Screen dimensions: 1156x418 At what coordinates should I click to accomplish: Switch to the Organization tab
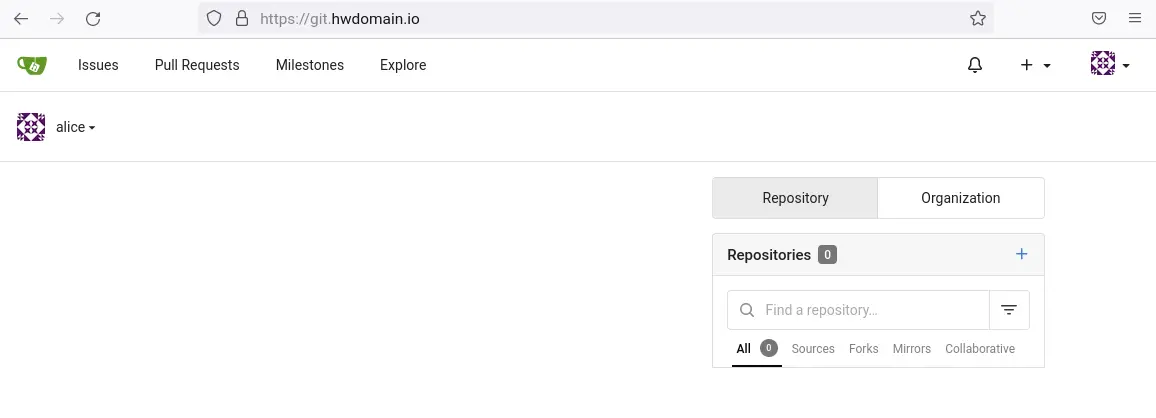(961, 198)
